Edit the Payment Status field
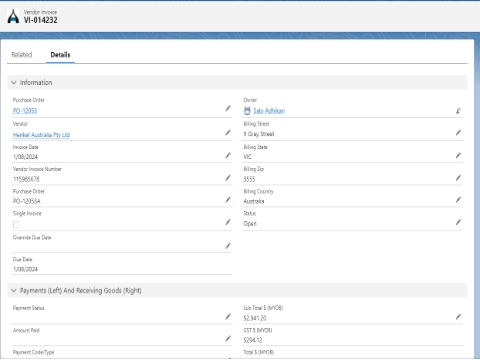This screenshot has width=480, height=360. (228, 316)
